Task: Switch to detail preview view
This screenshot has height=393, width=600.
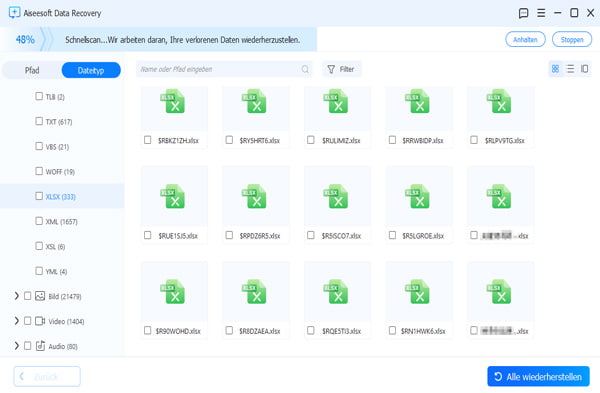Action: point(584,69)
